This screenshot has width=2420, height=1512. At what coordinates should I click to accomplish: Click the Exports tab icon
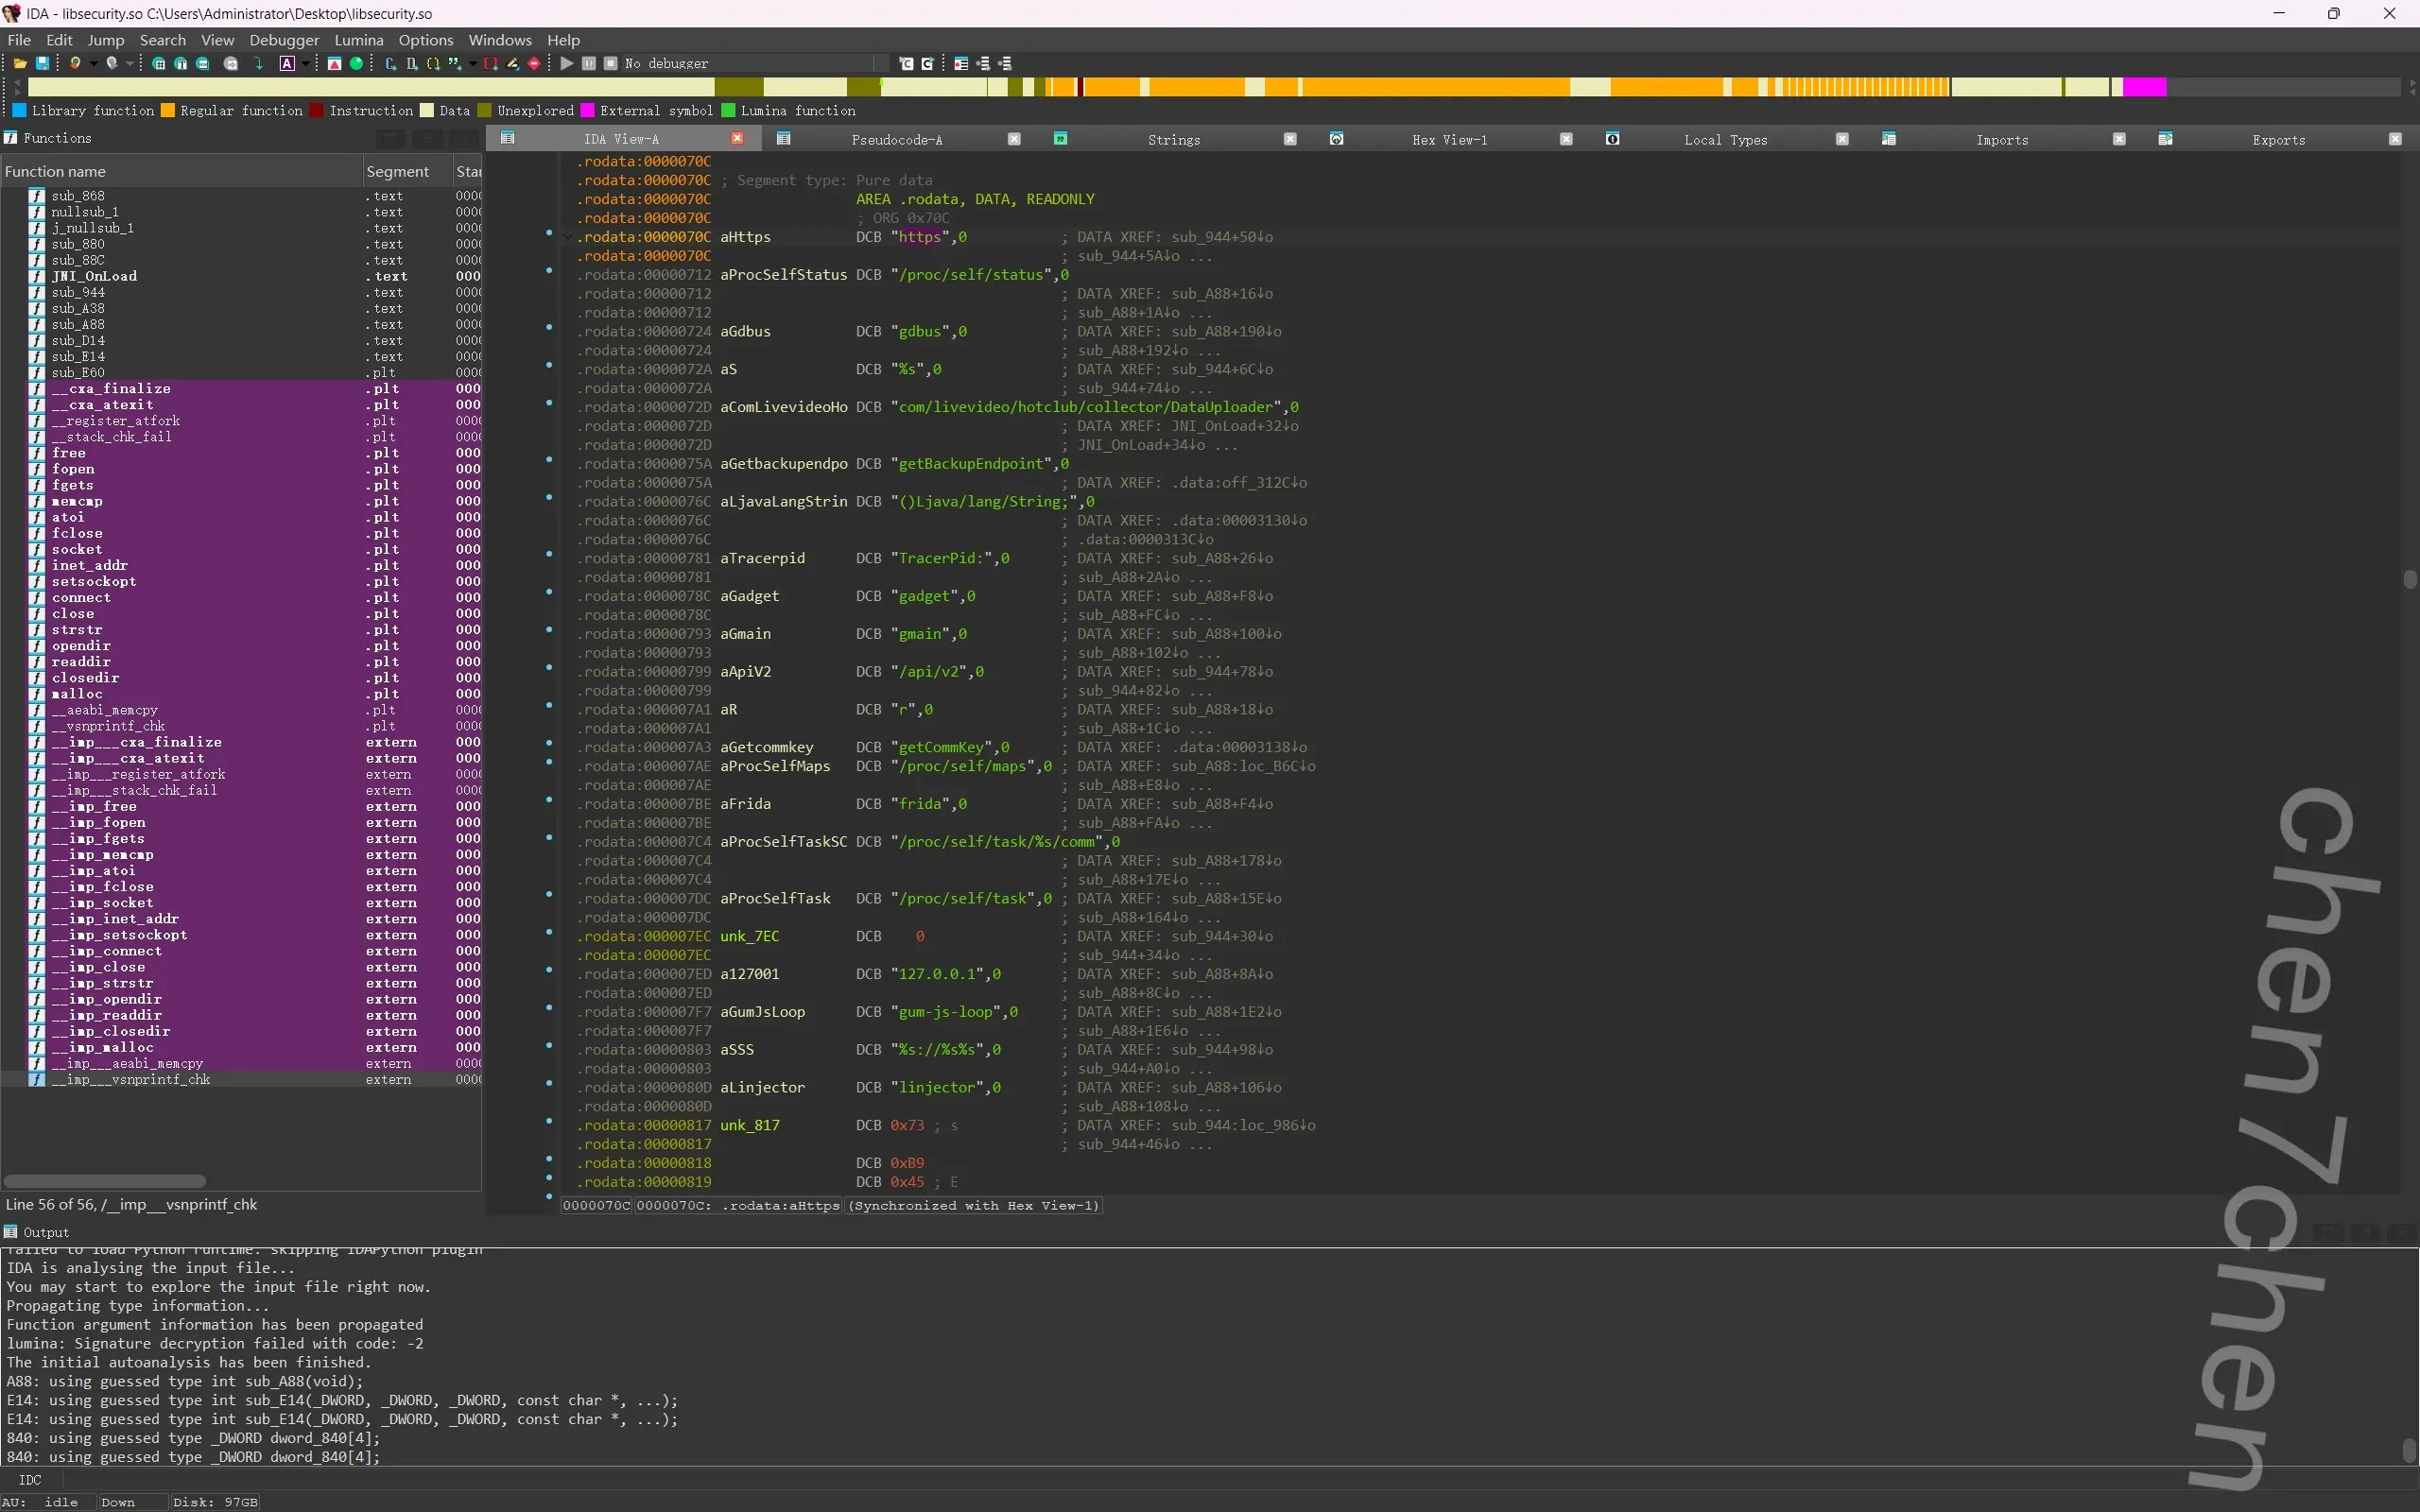[x=2165, y=139]
